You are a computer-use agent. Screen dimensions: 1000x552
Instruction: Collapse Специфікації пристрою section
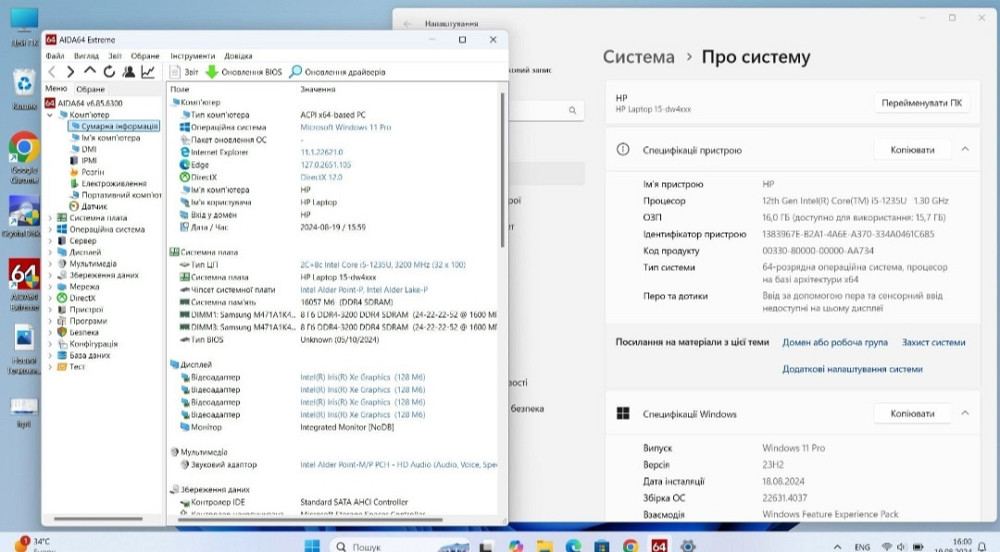(965, 150)
